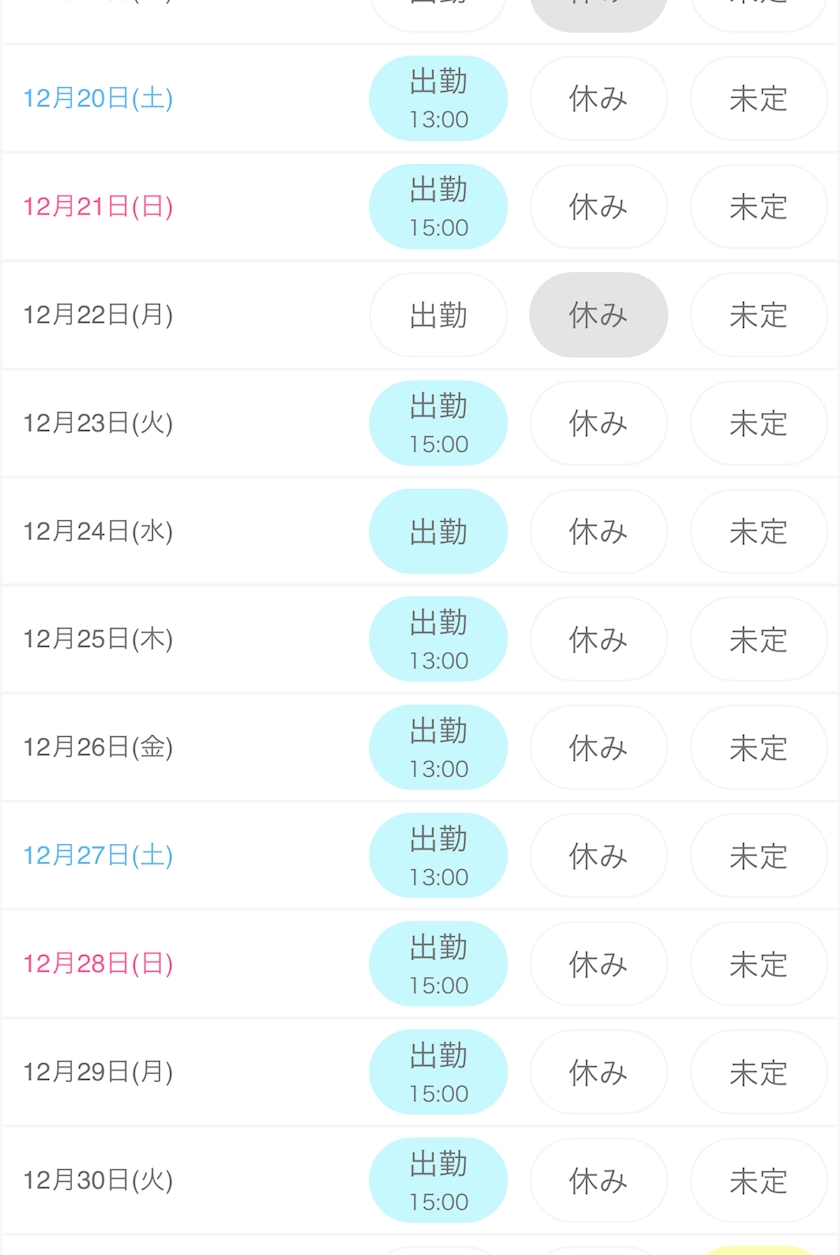This screenshot has height=1255, width=840.
Task: Mark 12月26日(金) as 未定
Action: pyautogui.click(x=758, y=747)
